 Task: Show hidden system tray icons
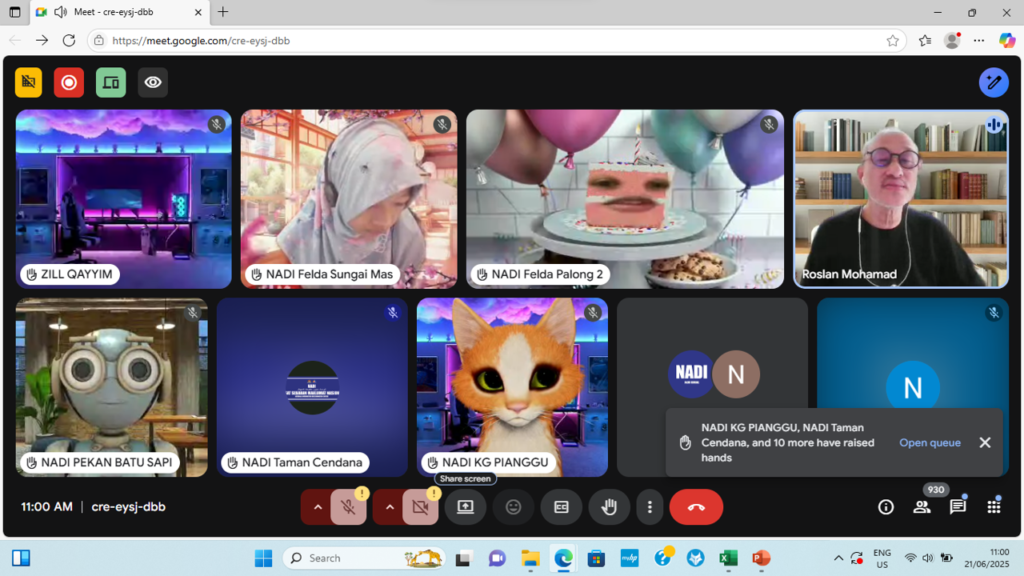pos(838,558)
